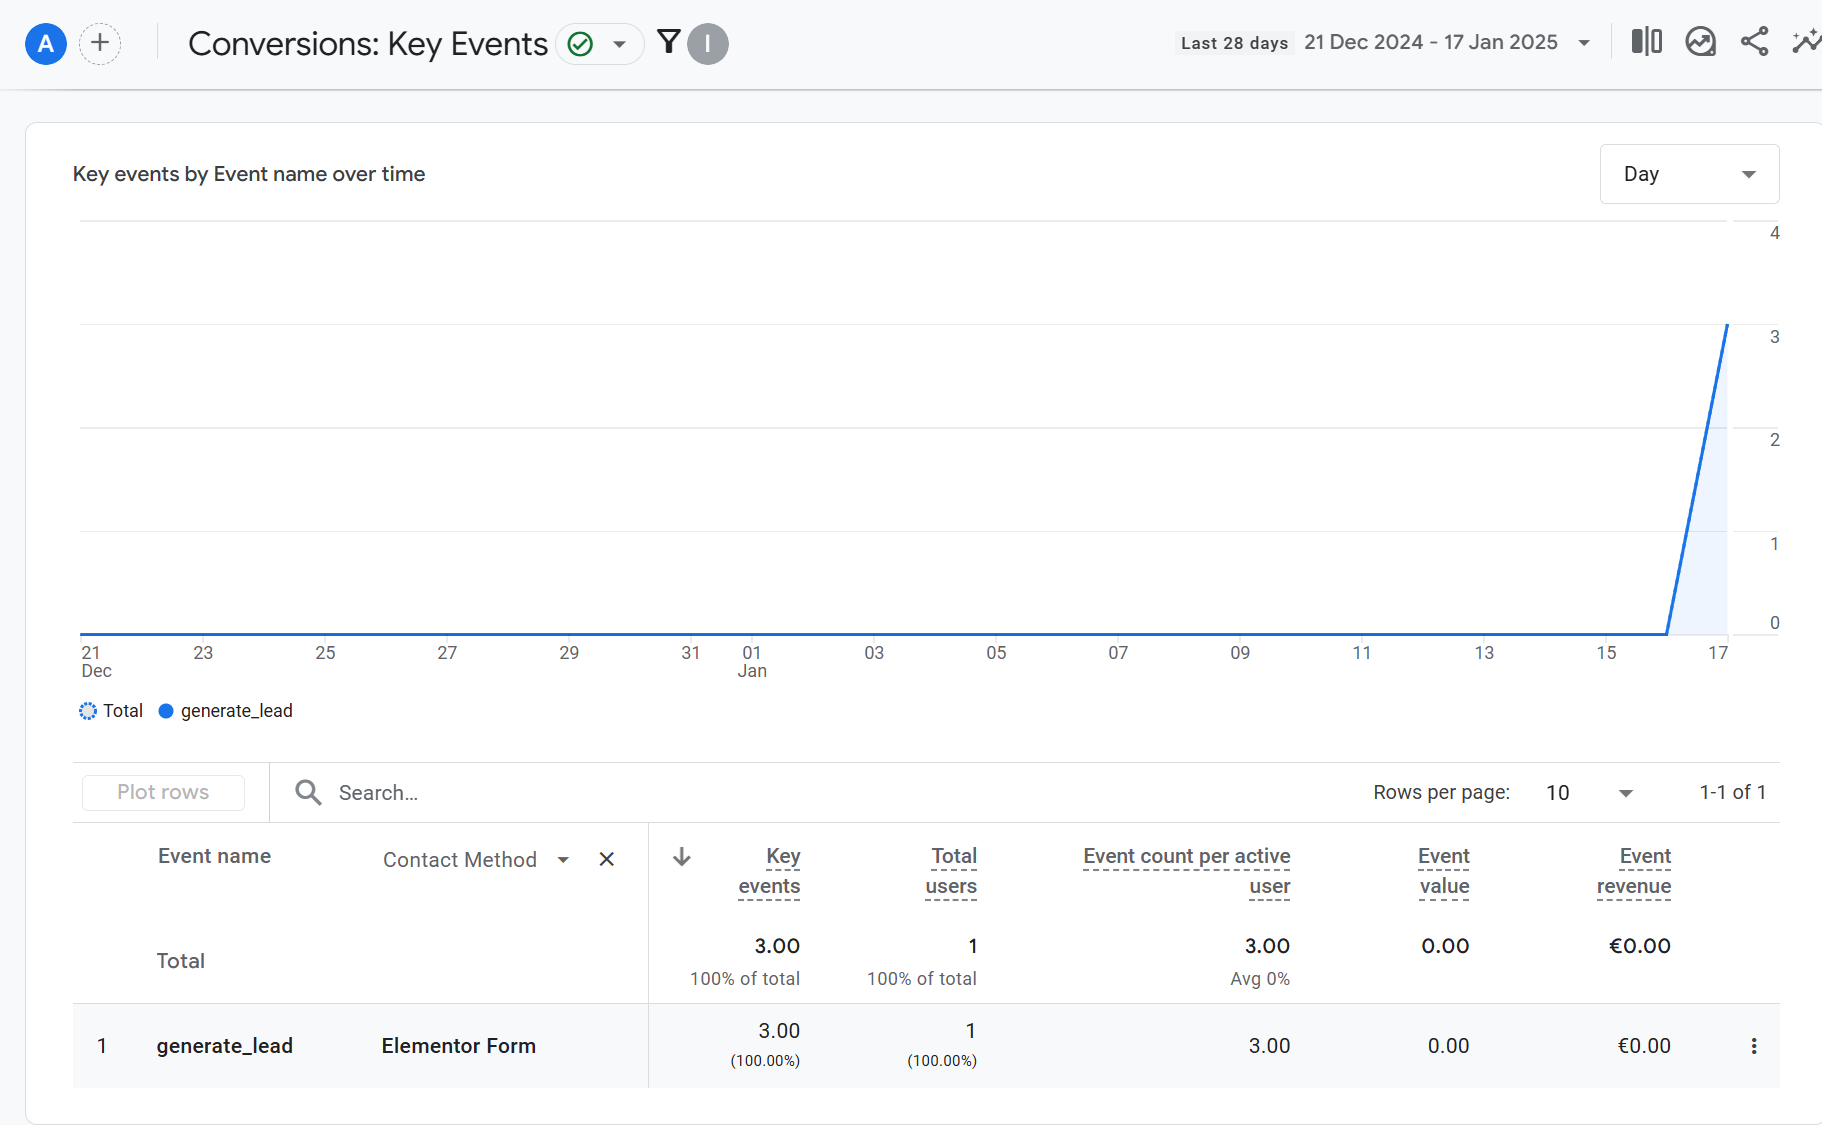Click the Plot rows button
The image size is (1822, 1125).
point(162,792)
